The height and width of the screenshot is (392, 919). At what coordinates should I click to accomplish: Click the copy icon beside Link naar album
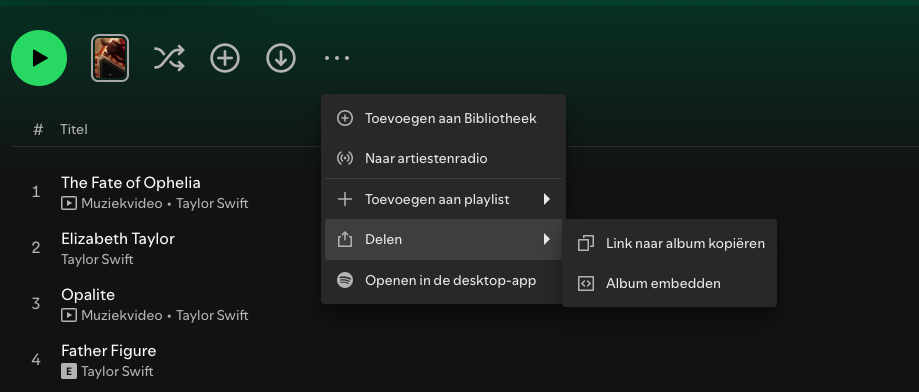click(x=586, y=243)
